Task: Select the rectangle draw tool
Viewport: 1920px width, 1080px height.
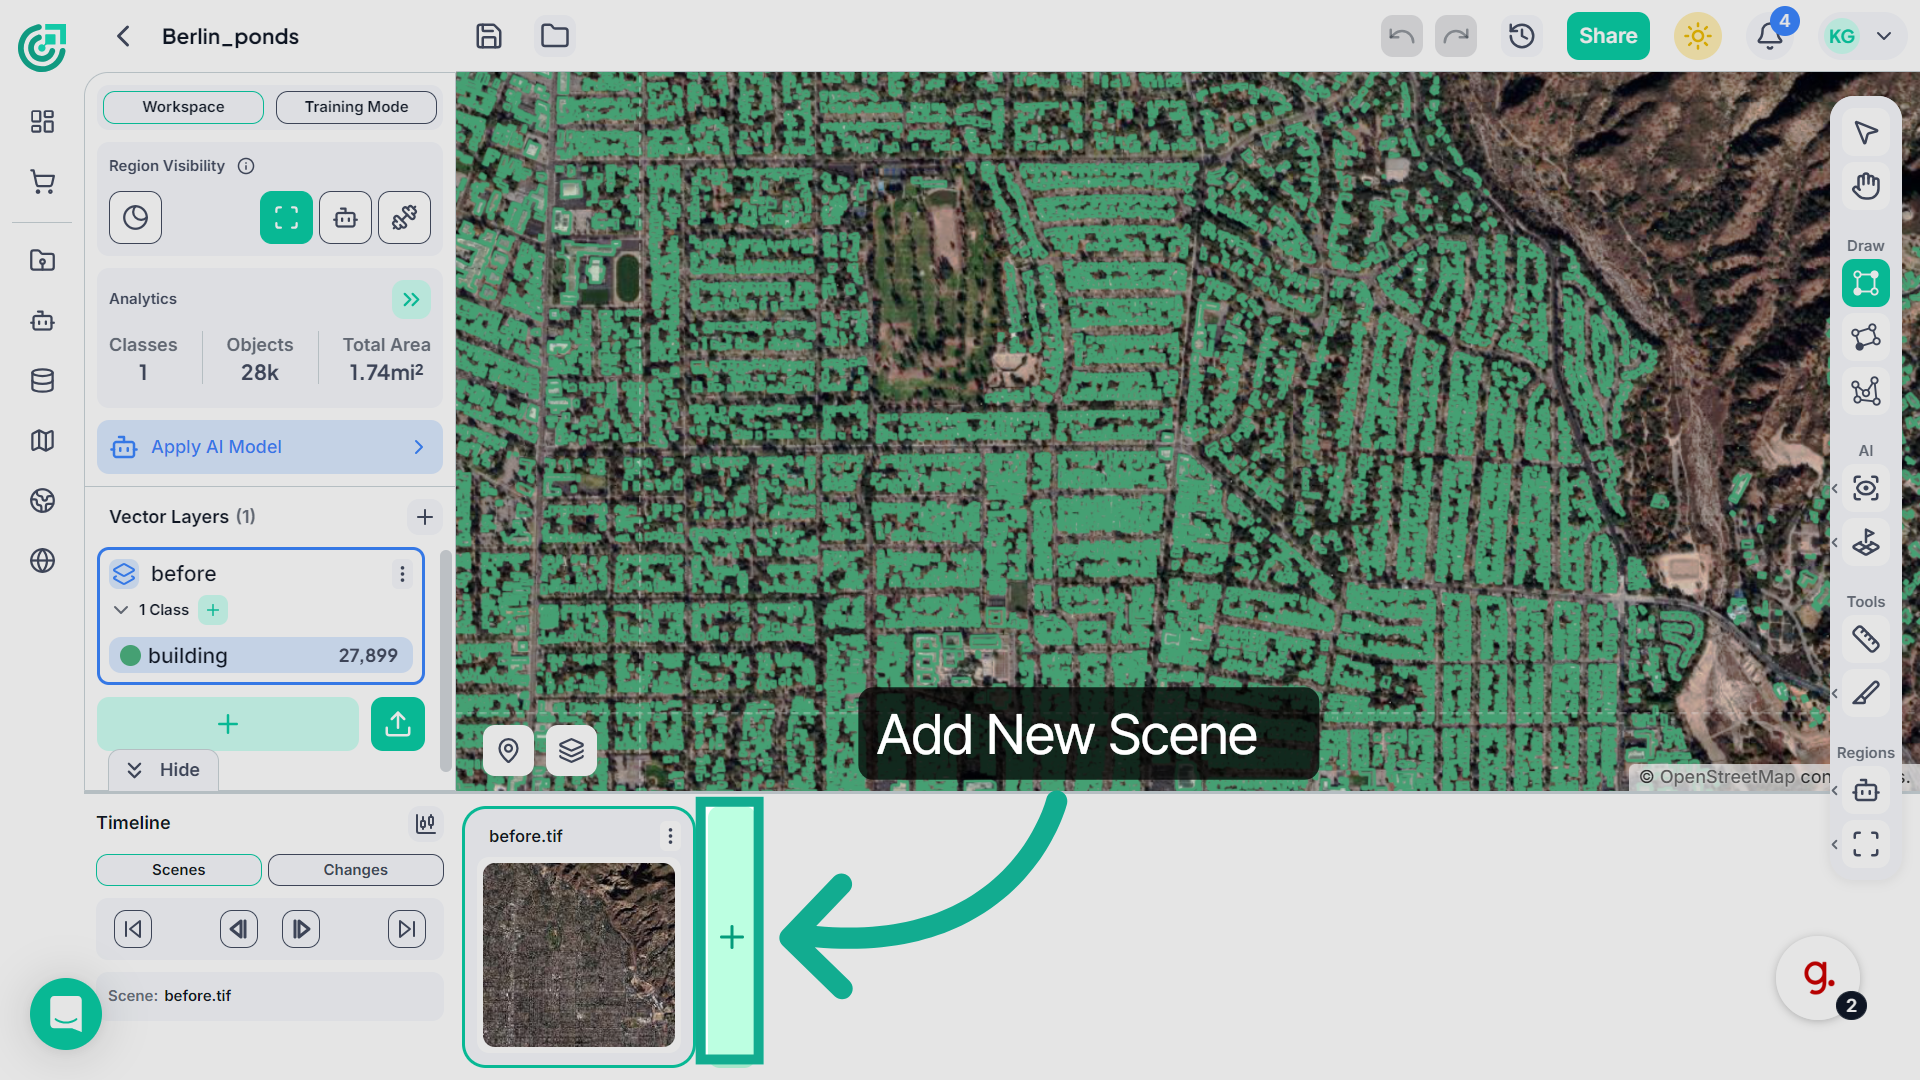Action: click(1866, 283)
